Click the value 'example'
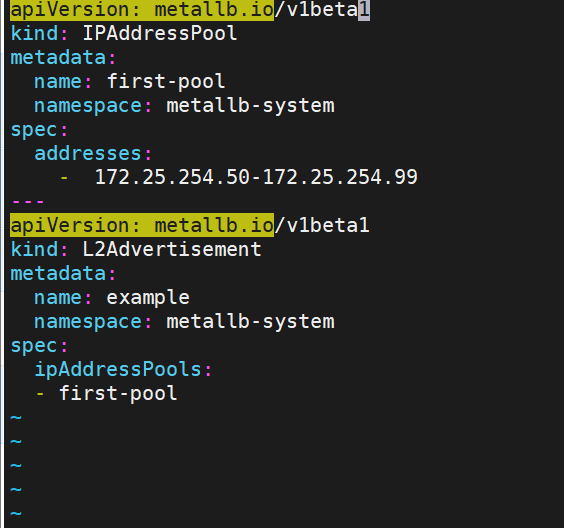Screen dimensions: 564x528 (148, 298)
